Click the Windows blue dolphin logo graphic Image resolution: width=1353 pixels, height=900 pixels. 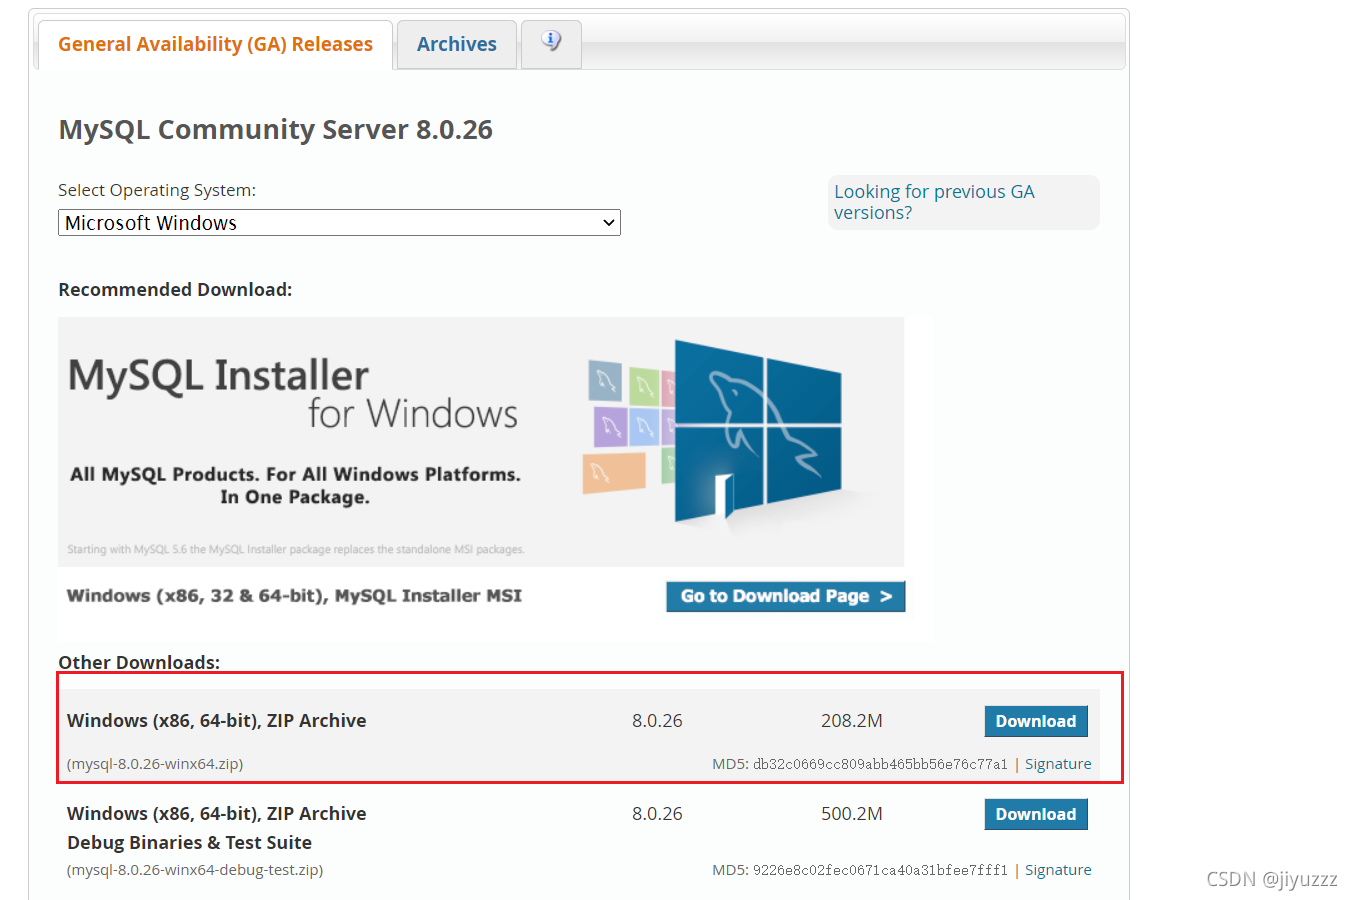tap(757, 431)
